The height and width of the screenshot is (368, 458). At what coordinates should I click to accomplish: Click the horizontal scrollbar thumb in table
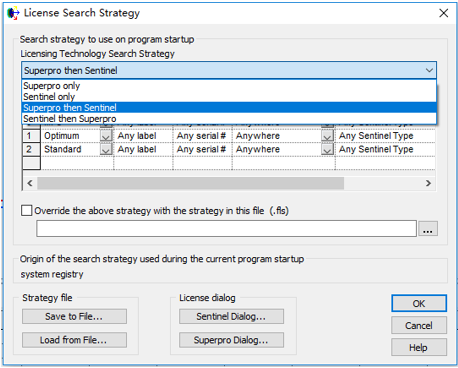pos(190,183)
